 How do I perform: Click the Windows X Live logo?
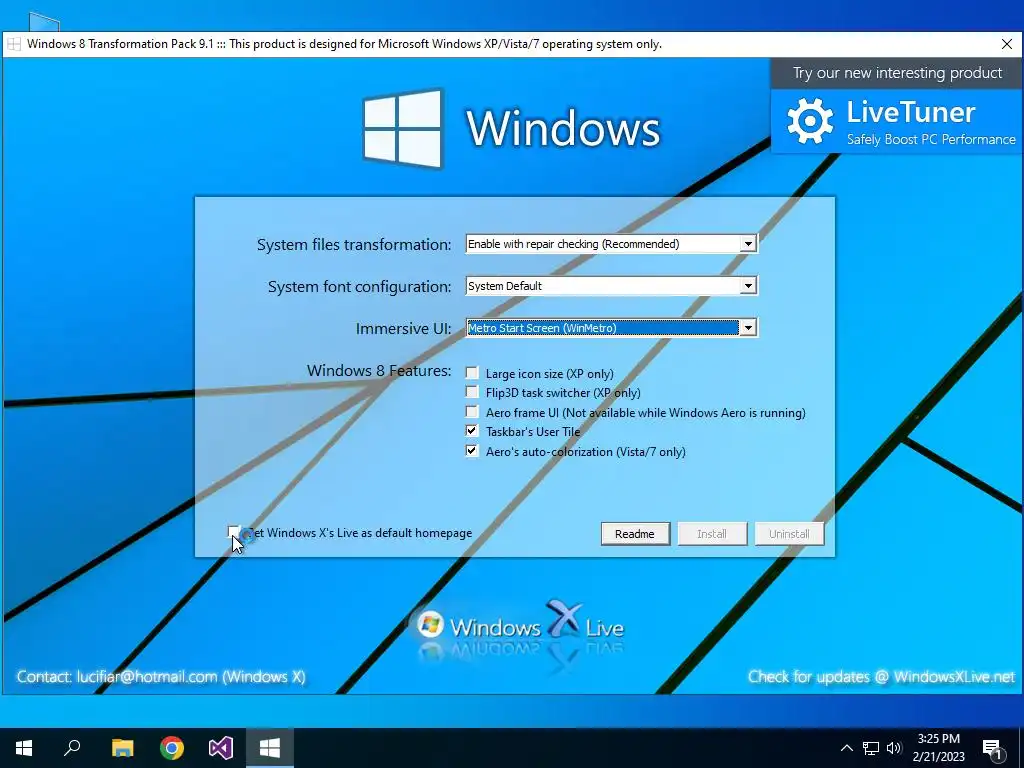pyautogui.click(x=520, y=624)
